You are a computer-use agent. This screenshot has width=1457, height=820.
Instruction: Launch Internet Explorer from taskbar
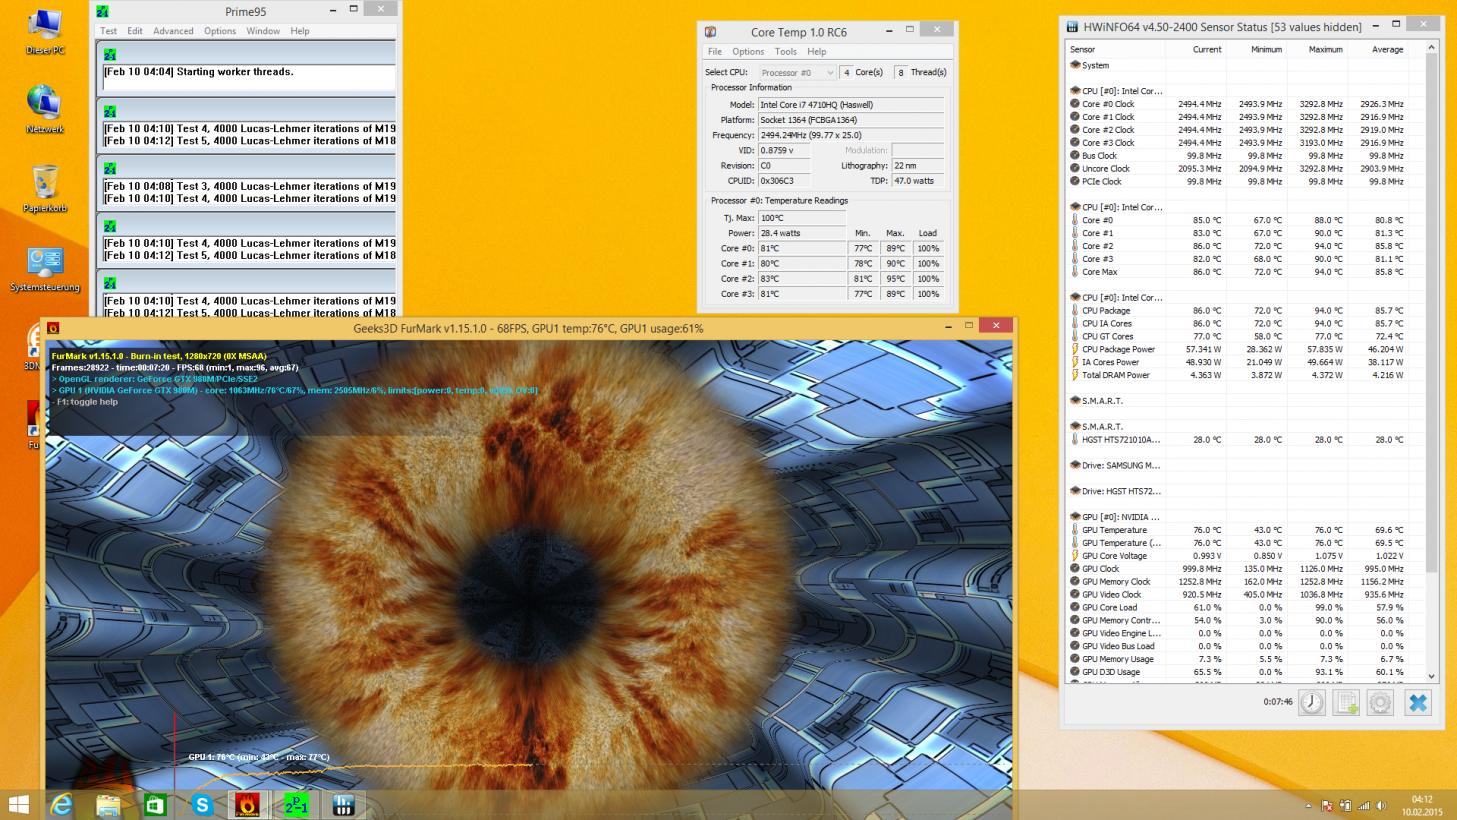(62, 804)
